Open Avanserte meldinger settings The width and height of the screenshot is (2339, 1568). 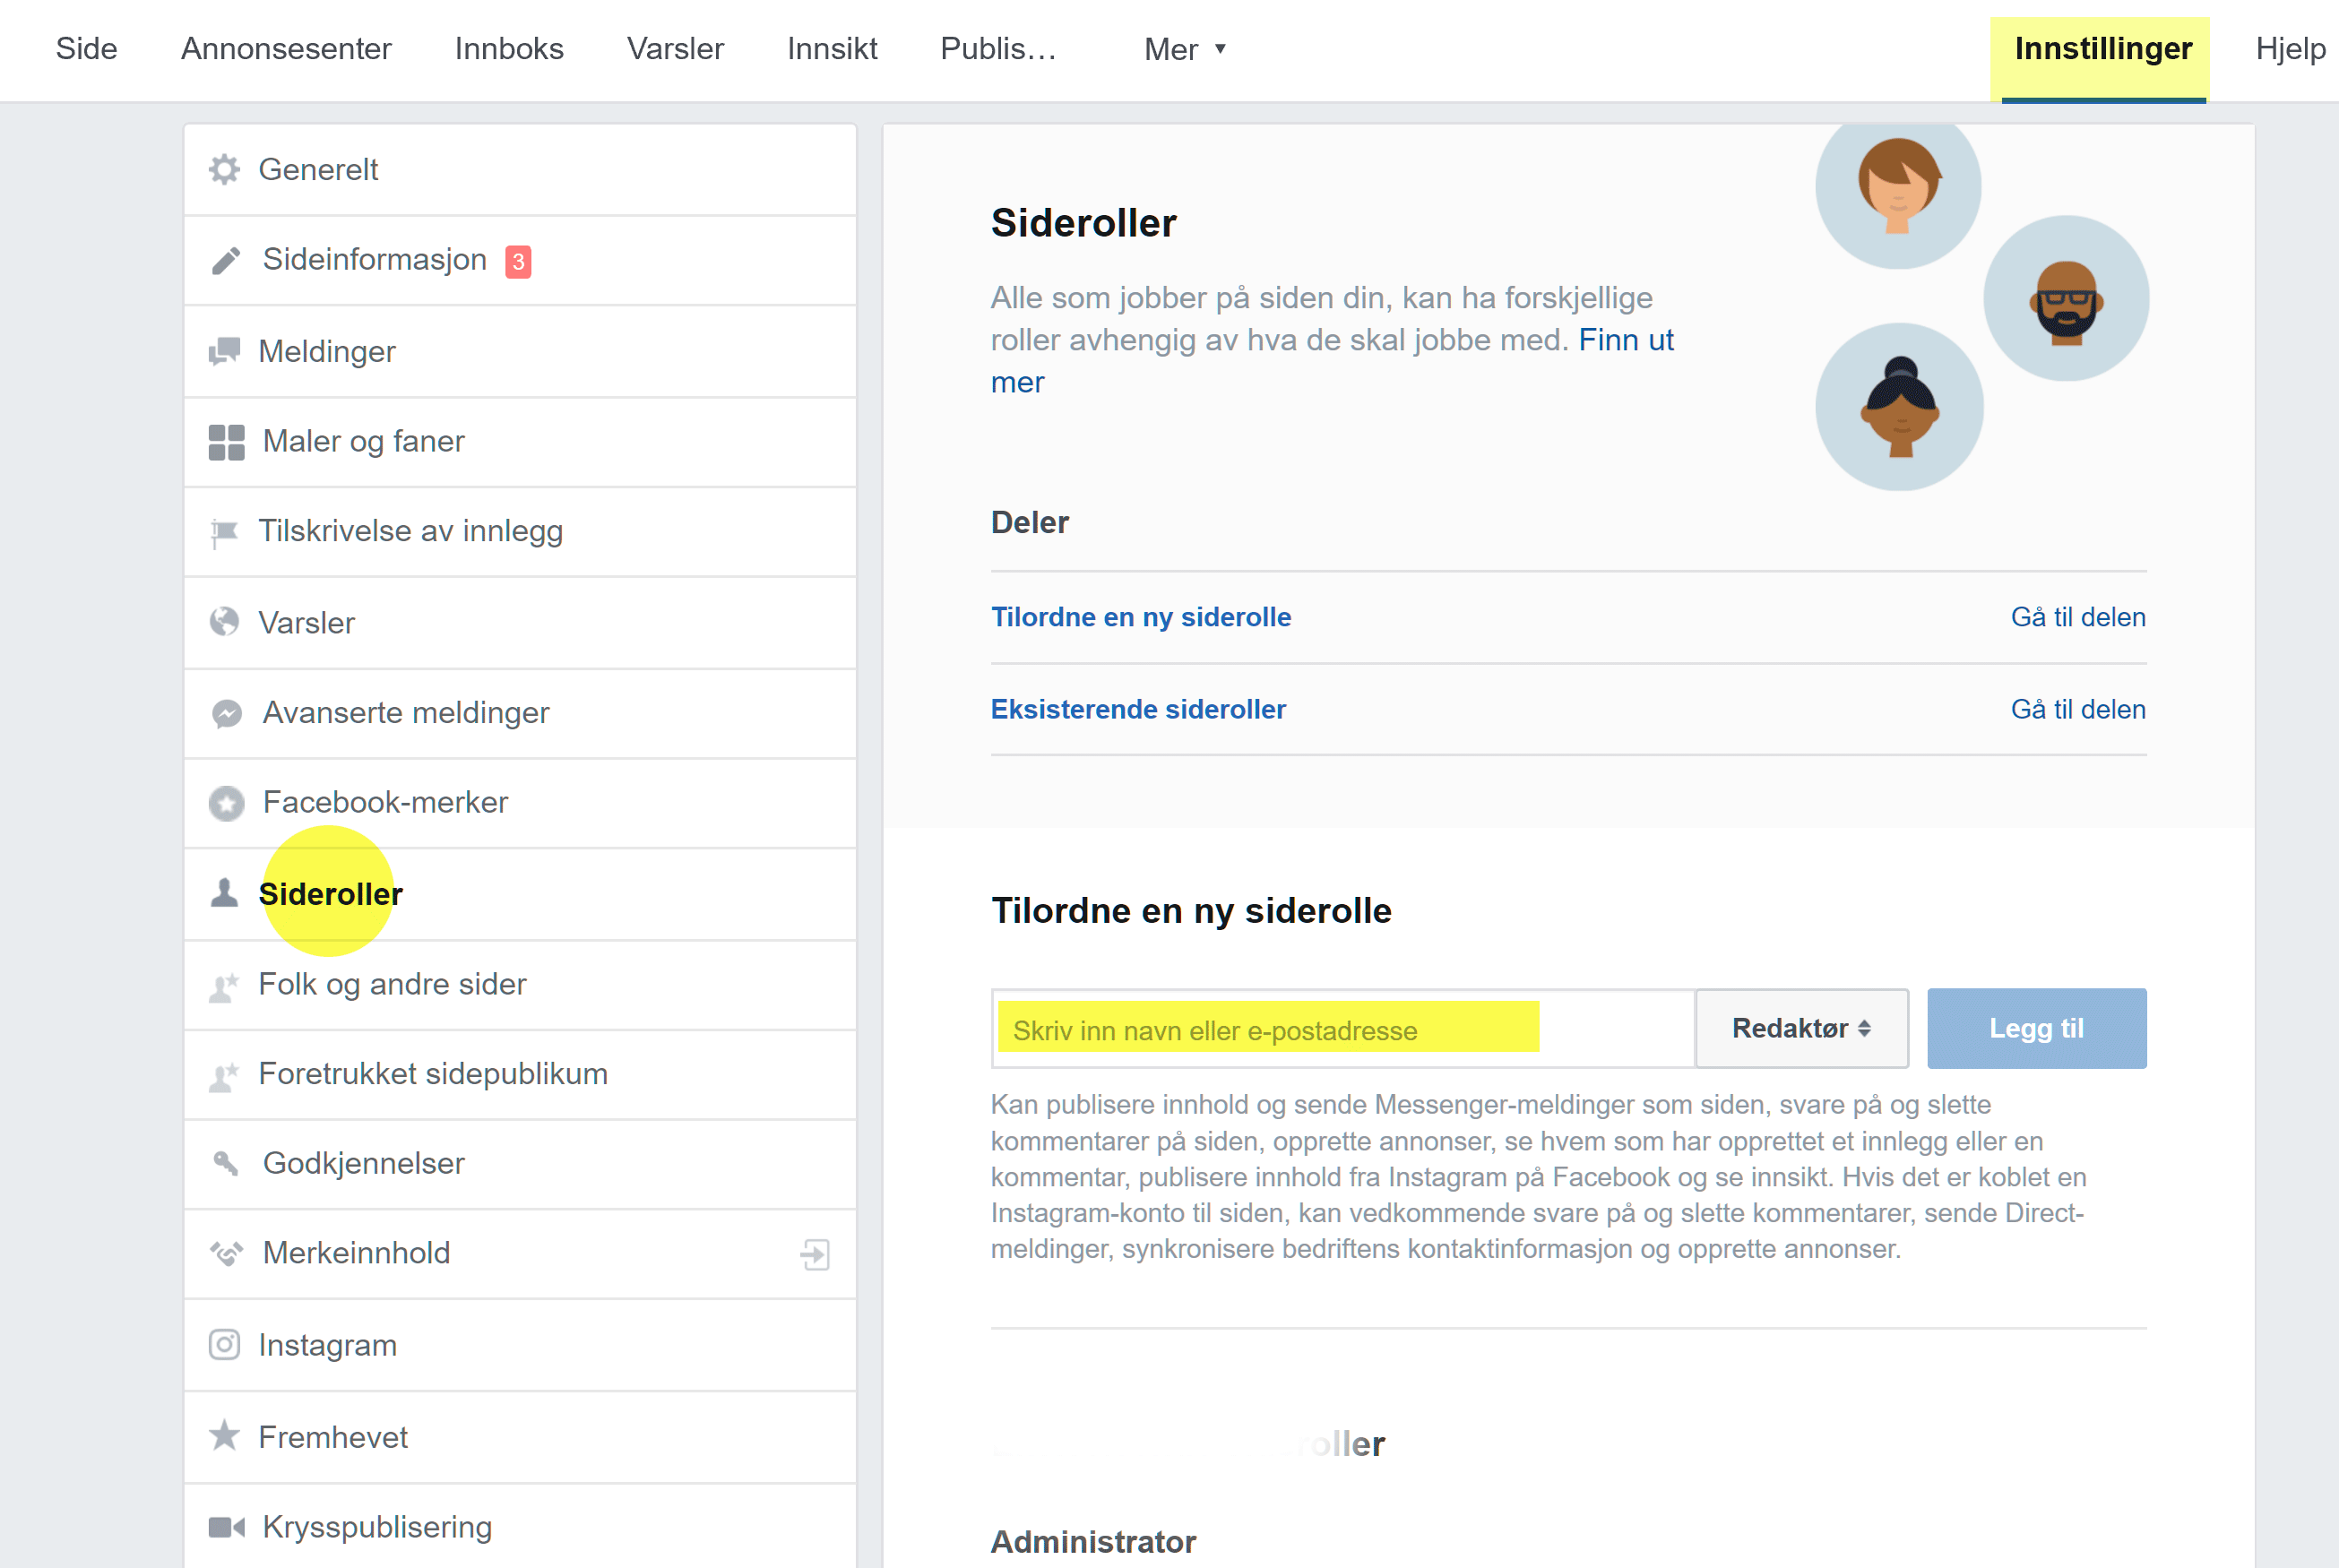click(x=520, y=713)
